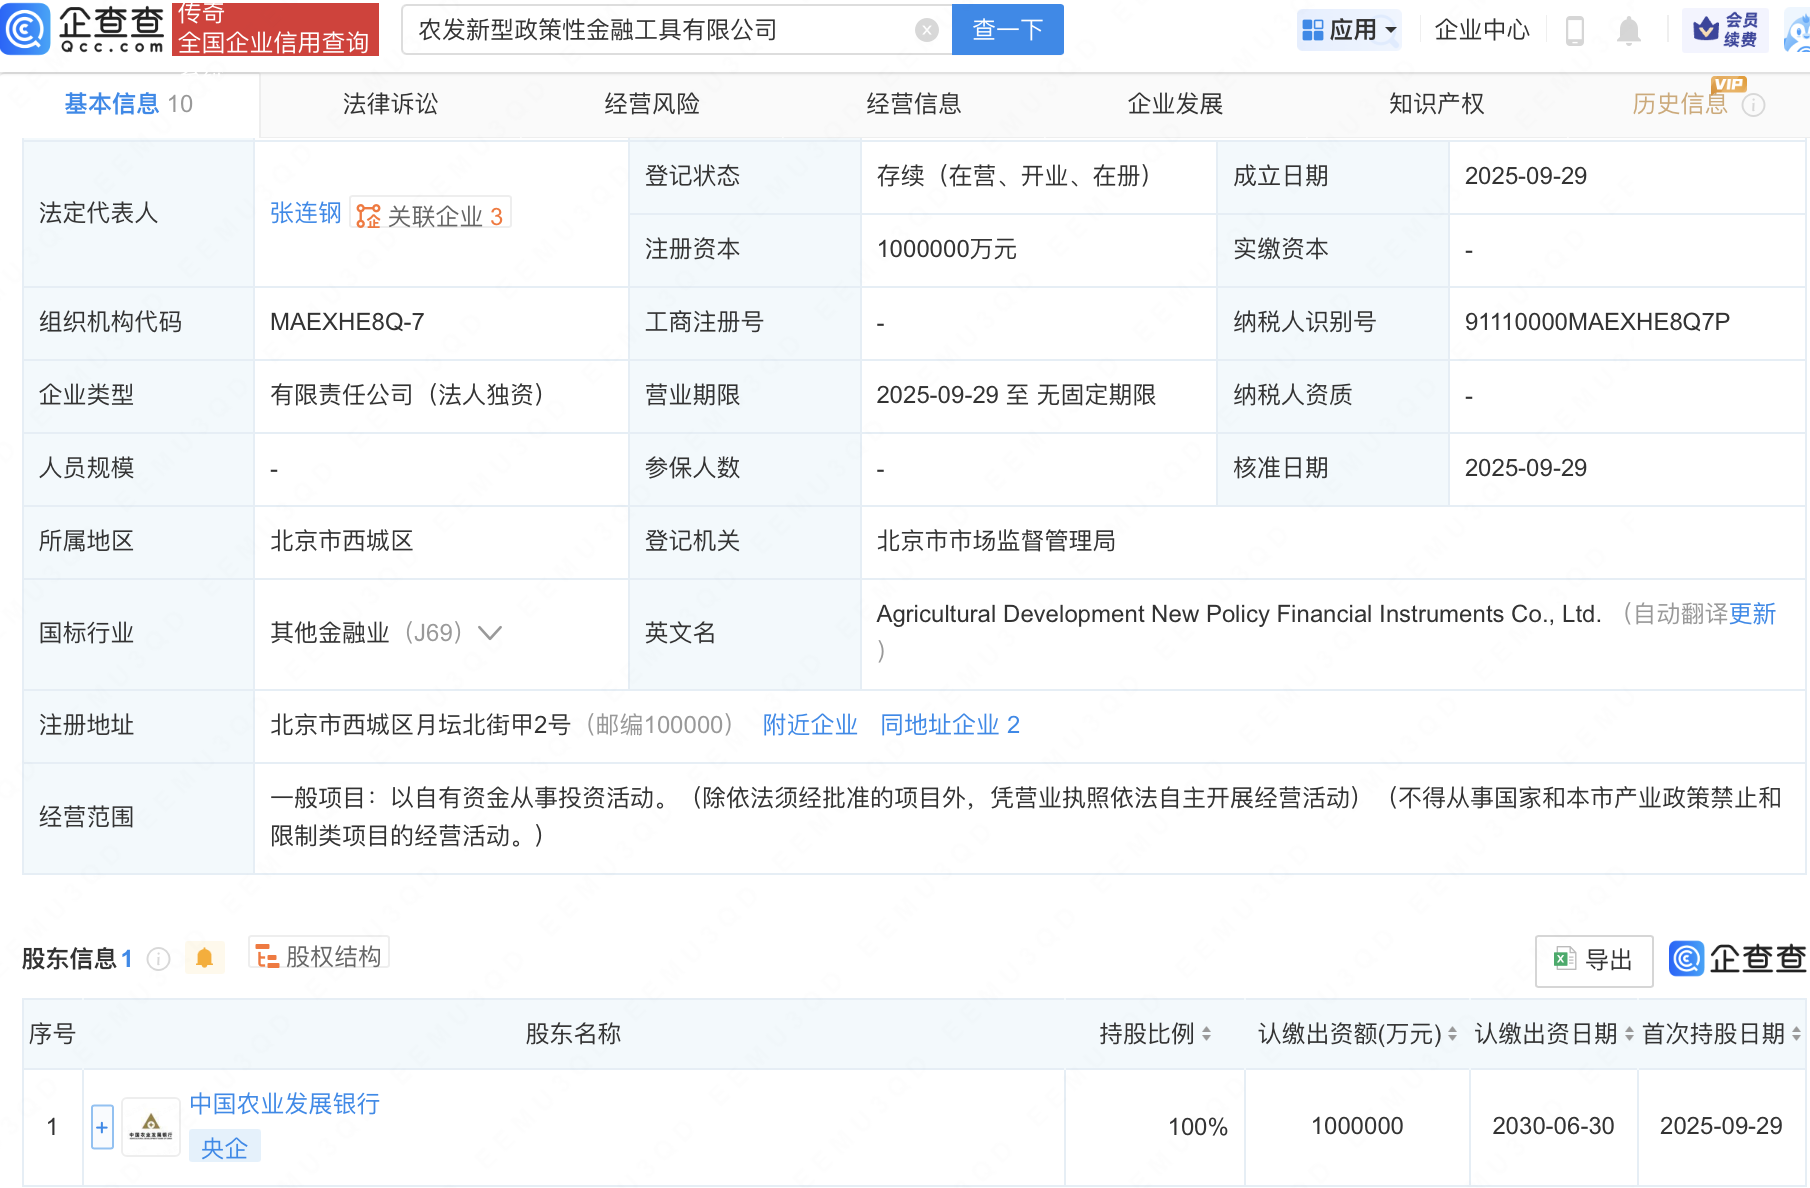This screenshot has height=1188, width=1810.
Task: Open the mobile app phone icon
Action: click(x=1574, y=31)
